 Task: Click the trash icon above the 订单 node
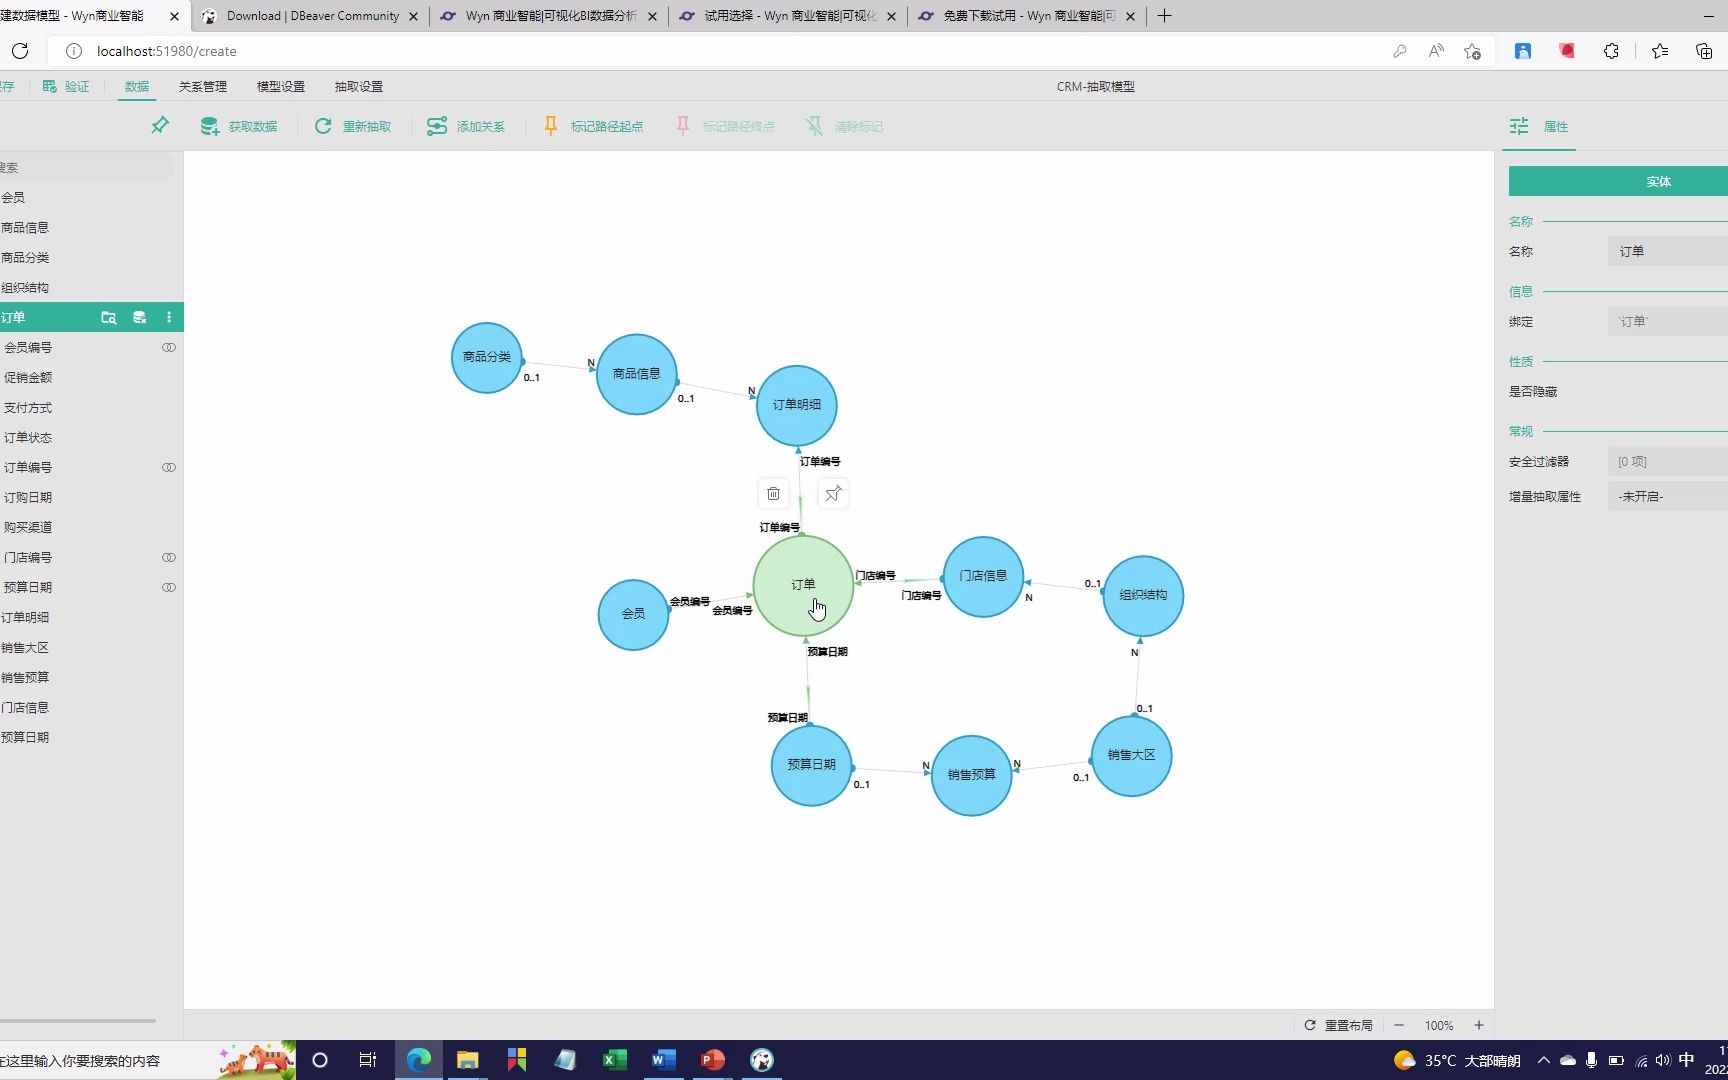[773, 494]
